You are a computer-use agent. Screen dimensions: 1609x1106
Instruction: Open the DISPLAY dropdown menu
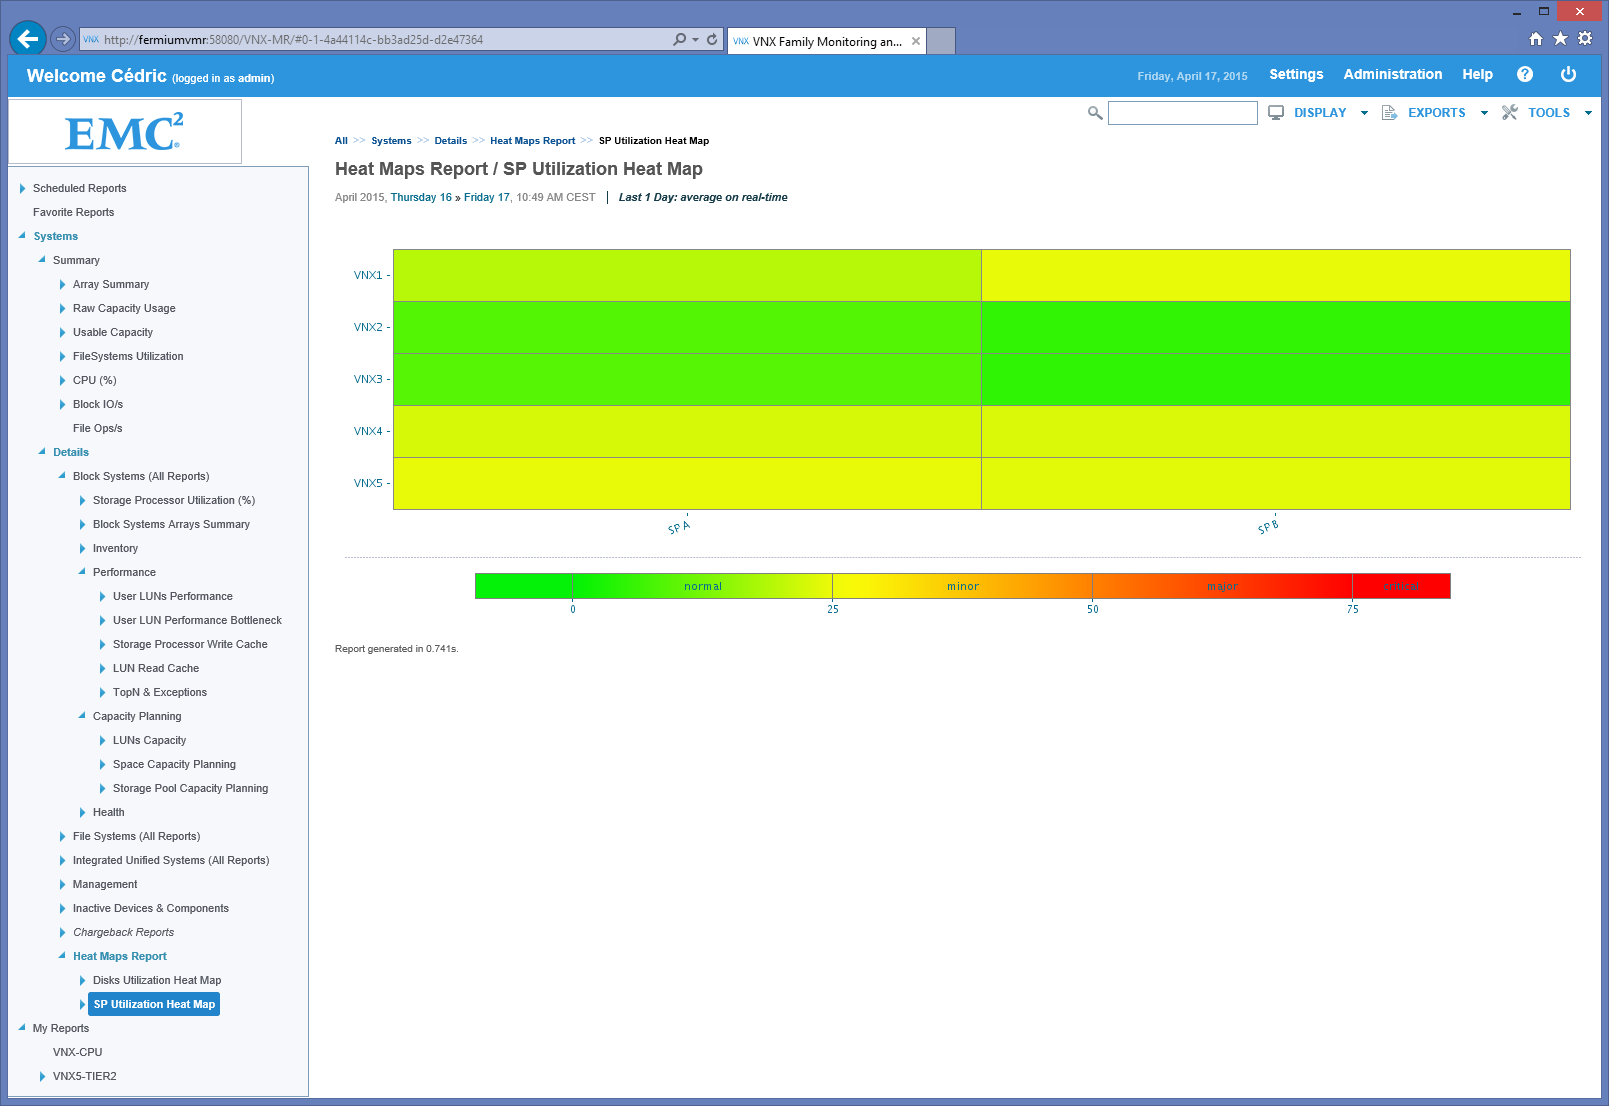point(1319,113)
